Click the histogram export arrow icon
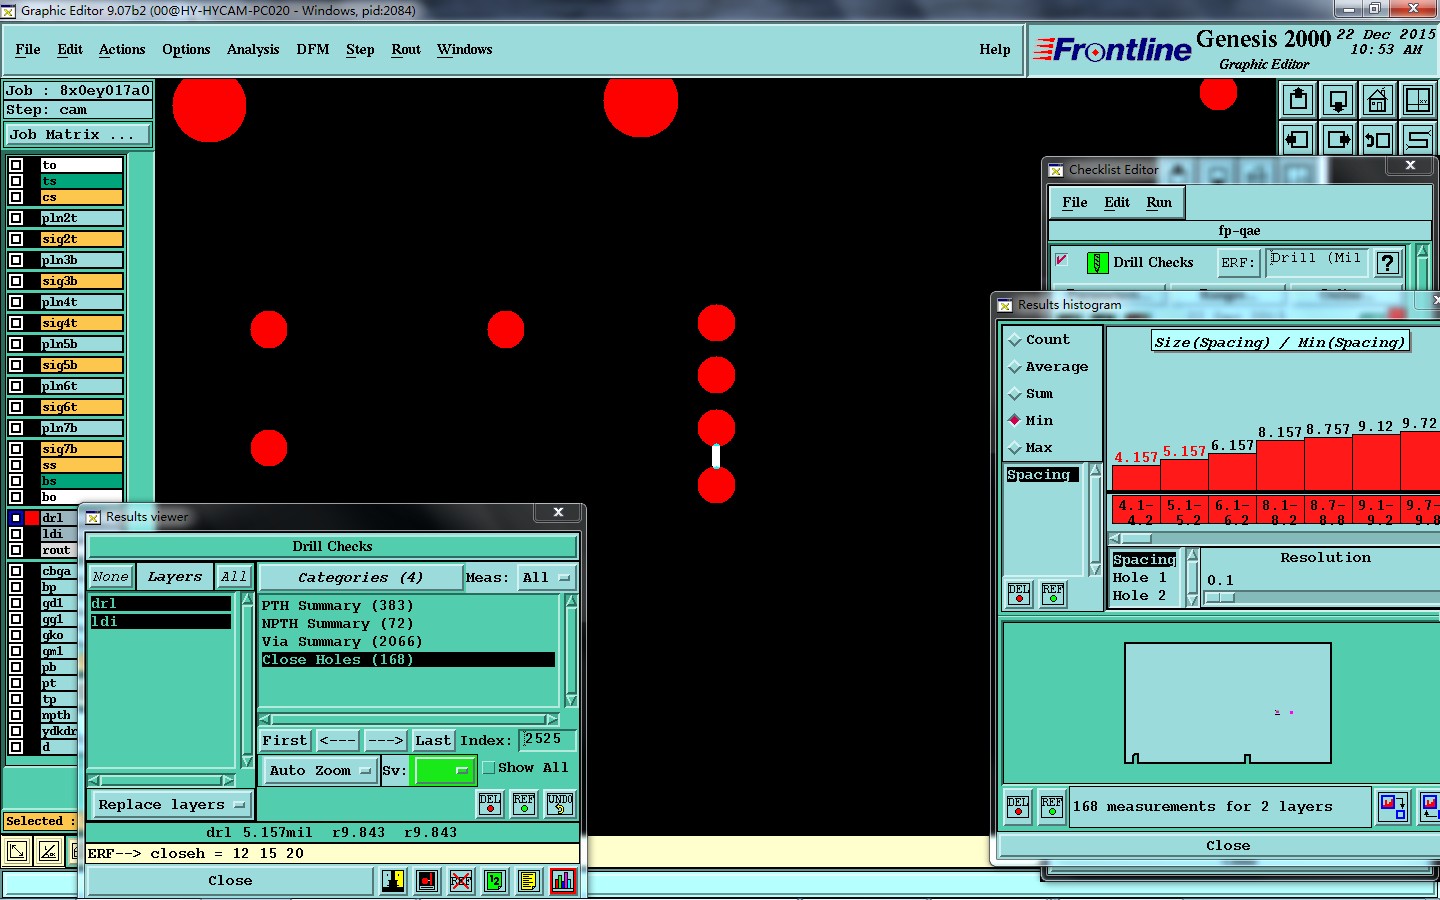Viewport: 1440px width, 900px height. point(1393,807)
